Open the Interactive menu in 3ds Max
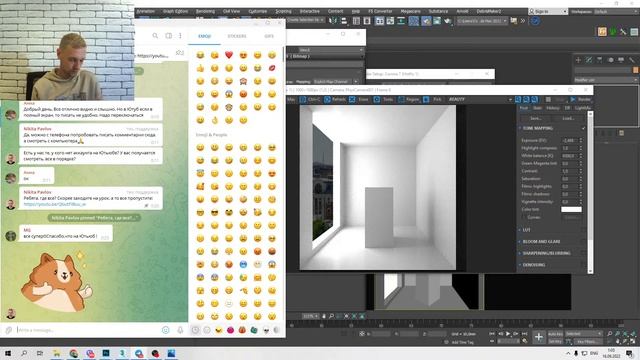The height and width of the screenshot is (360, 640). click(309, 11)
